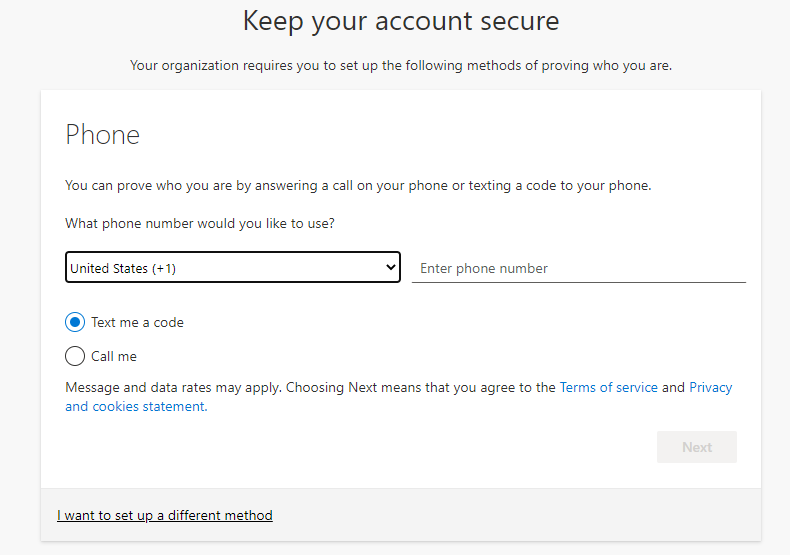Open the Privacy link at line end

pyautogui.click(x=710, y=387)
